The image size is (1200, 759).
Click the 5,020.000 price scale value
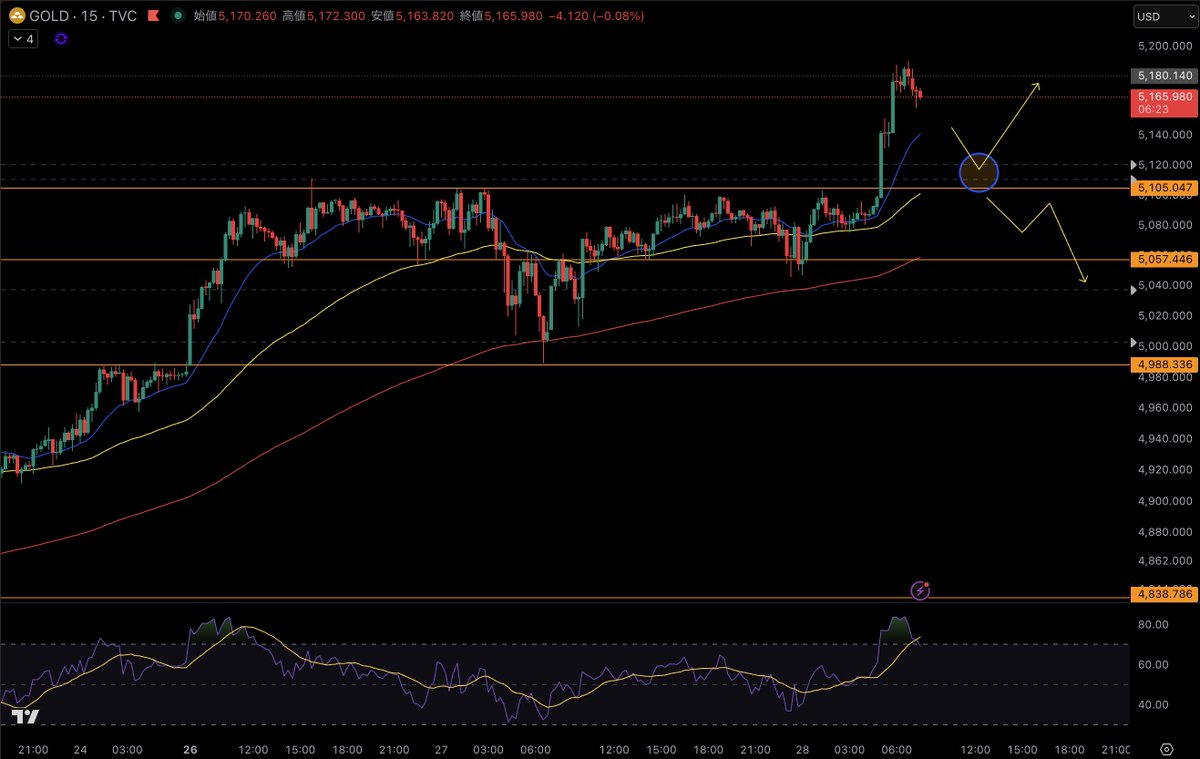(x=1164, y=315)
